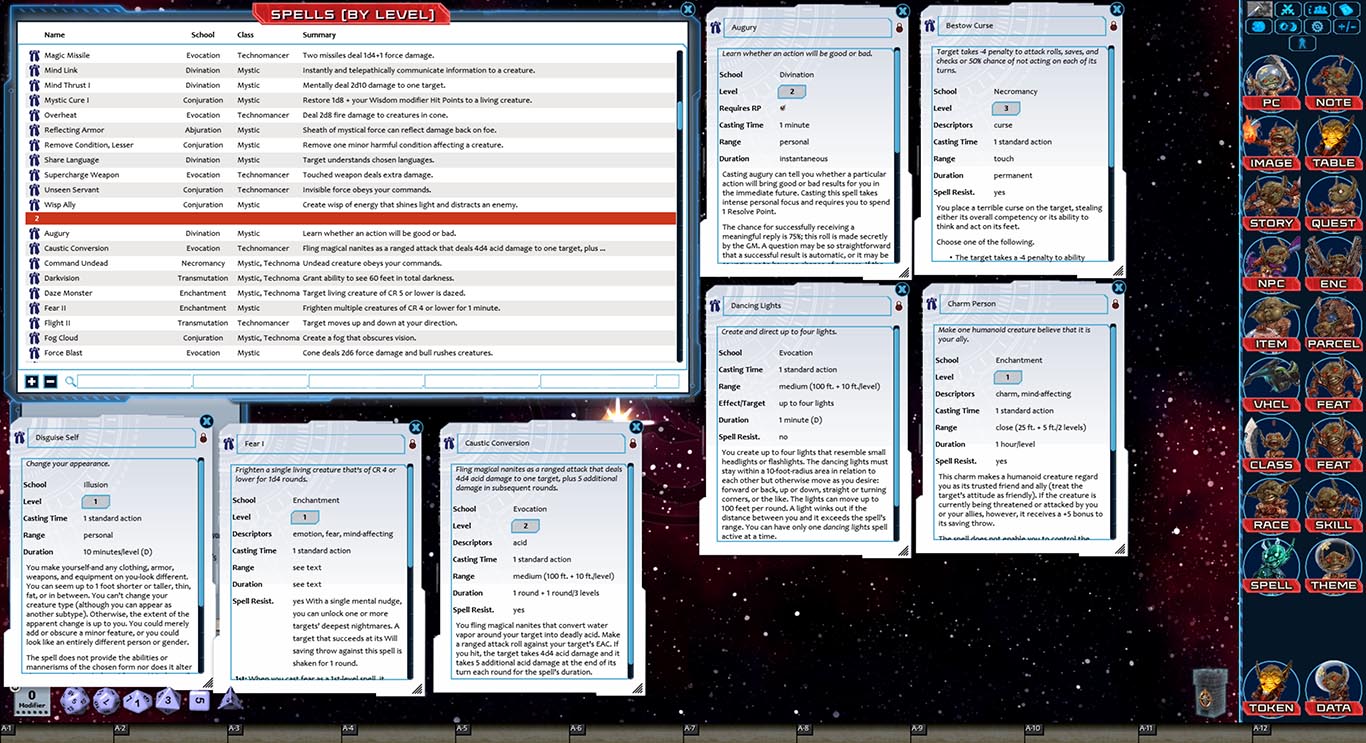Open the Library book icon
The image size is (1366, 743).
(x=1345, y=10)
